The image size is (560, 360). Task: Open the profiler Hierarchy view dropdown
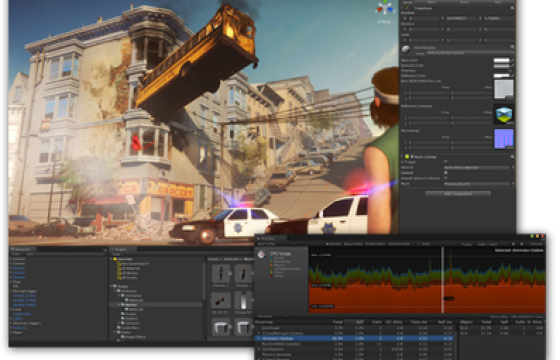point(272,316)
